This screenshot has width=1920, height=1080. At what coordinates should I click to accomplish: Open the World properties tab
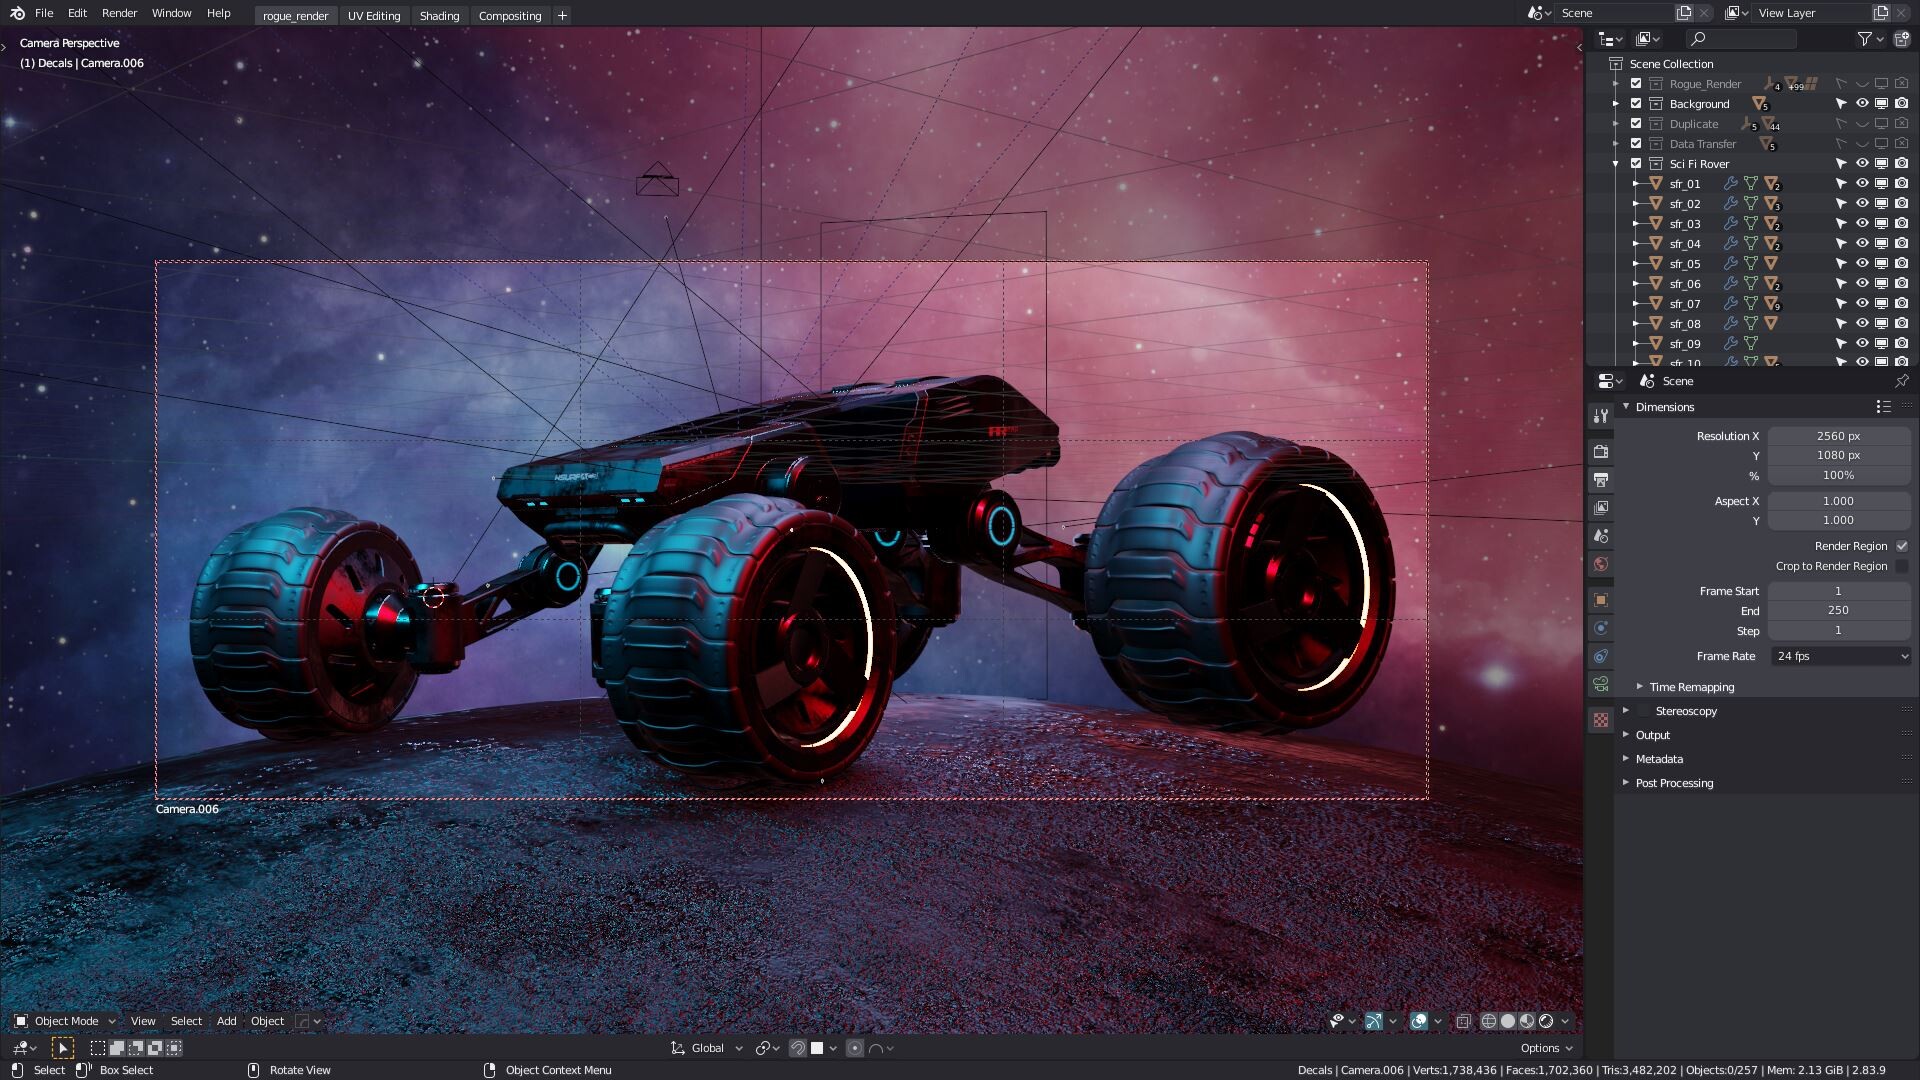point(1601,564)
